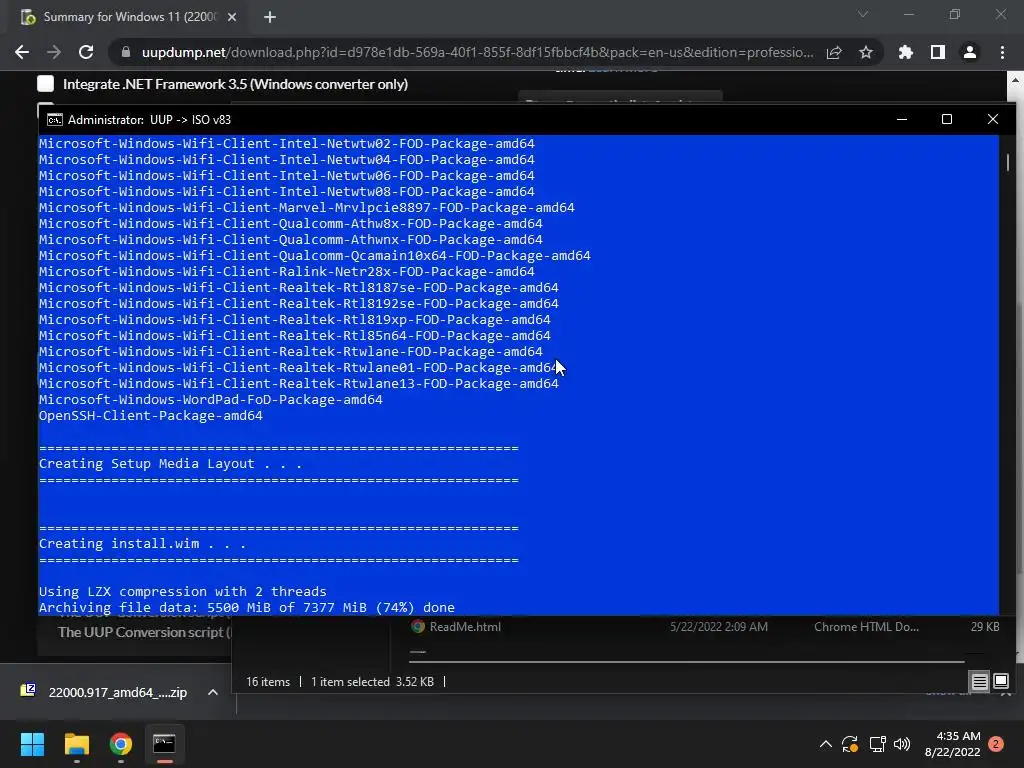Open the Chrome profile avatar
The height and width of the screenshot is (768, 1024).
click(x=970, y=52)
